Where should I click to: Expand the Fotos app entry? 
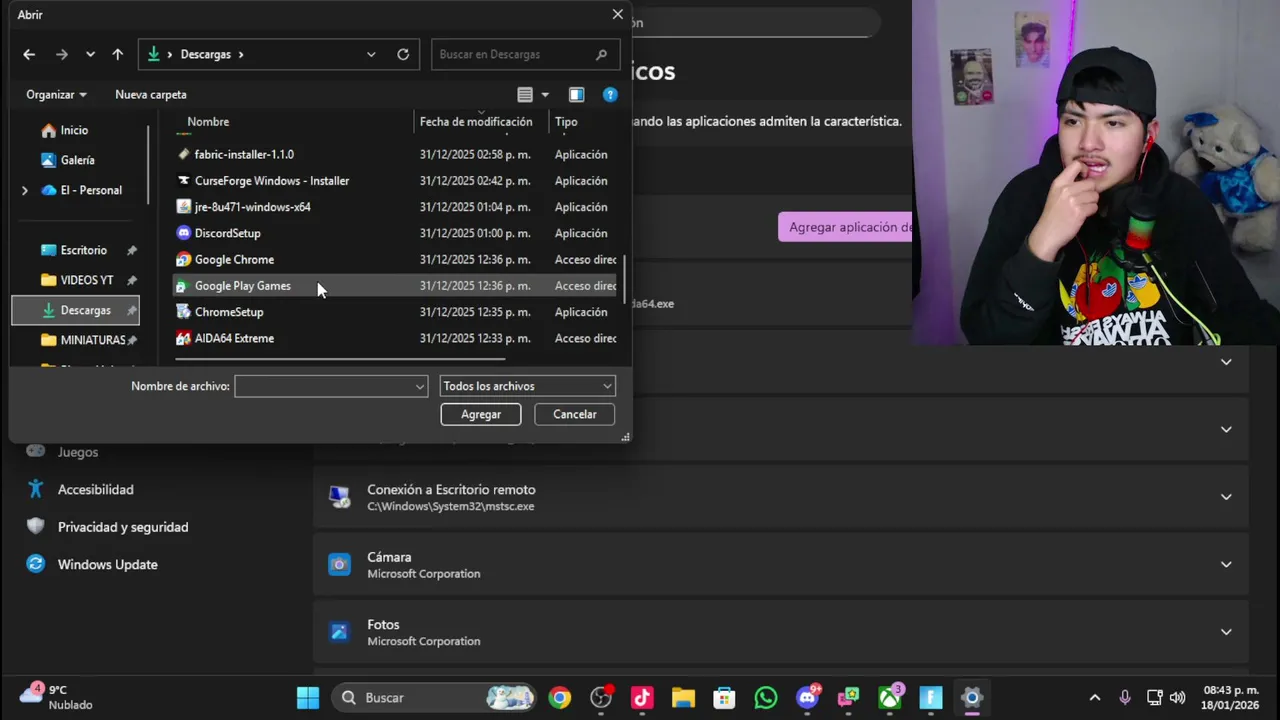(1226, 632)
